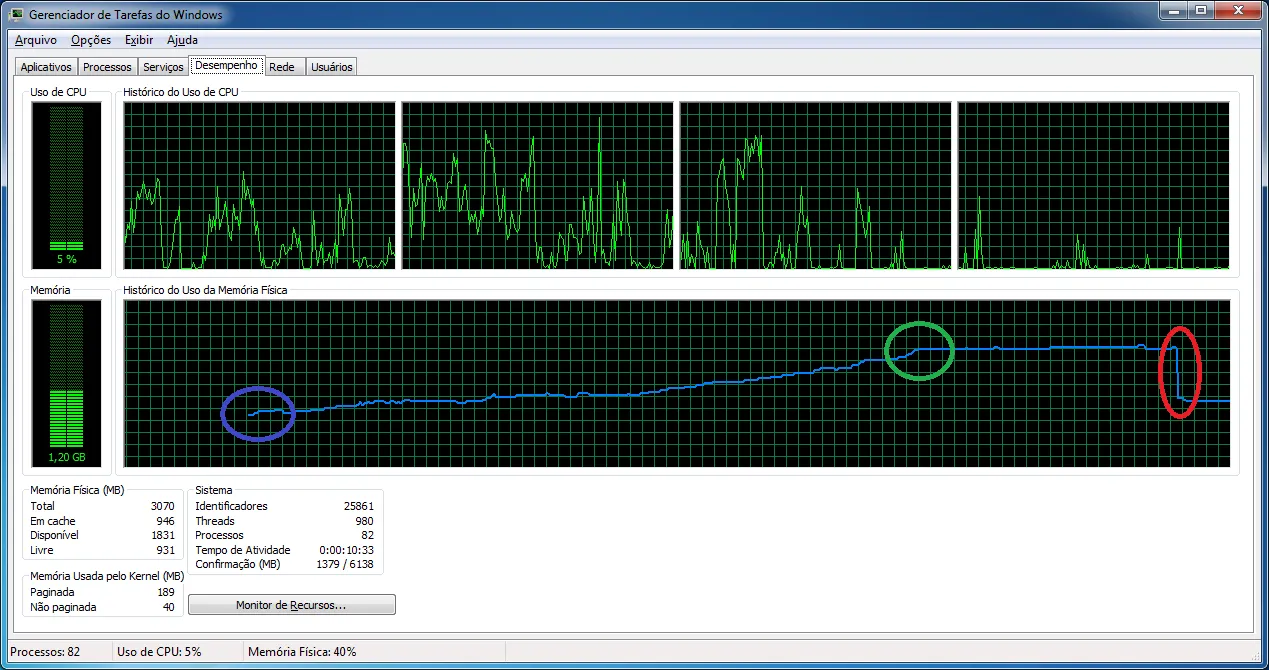1269x670 pixels.
Task: Select the Em cache value 946
Action: 165,521
